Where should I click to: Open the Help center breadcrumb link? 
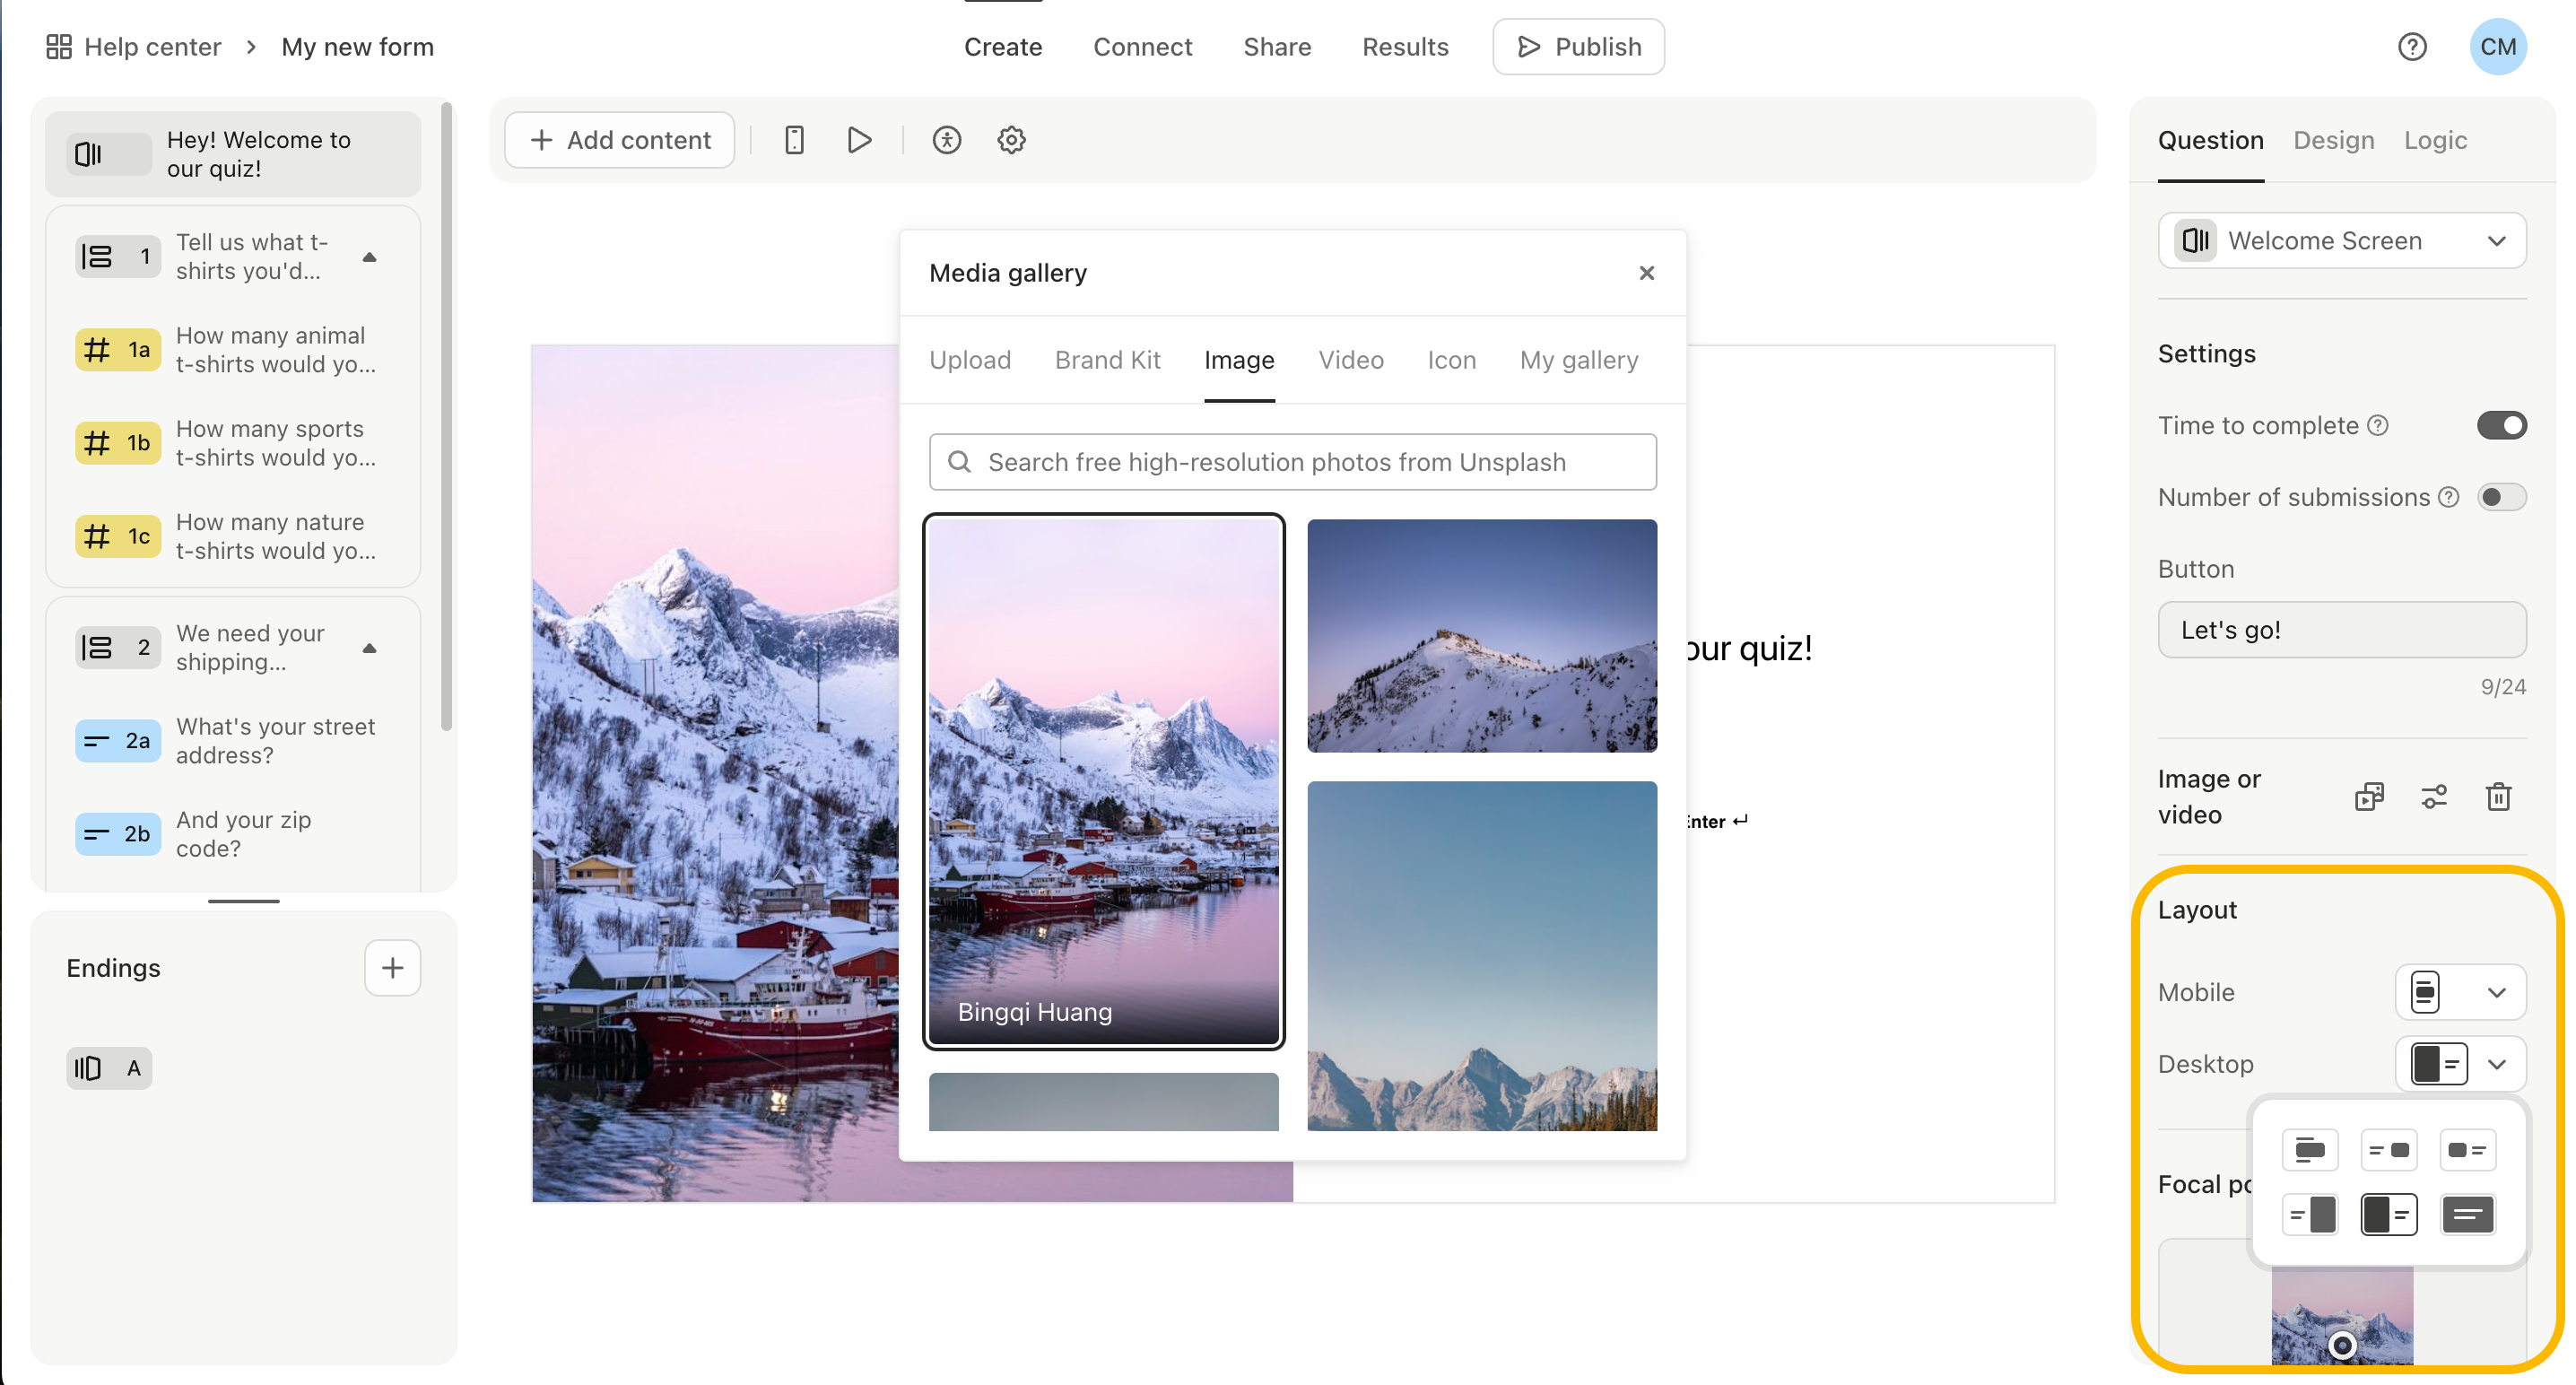point(152,47)
